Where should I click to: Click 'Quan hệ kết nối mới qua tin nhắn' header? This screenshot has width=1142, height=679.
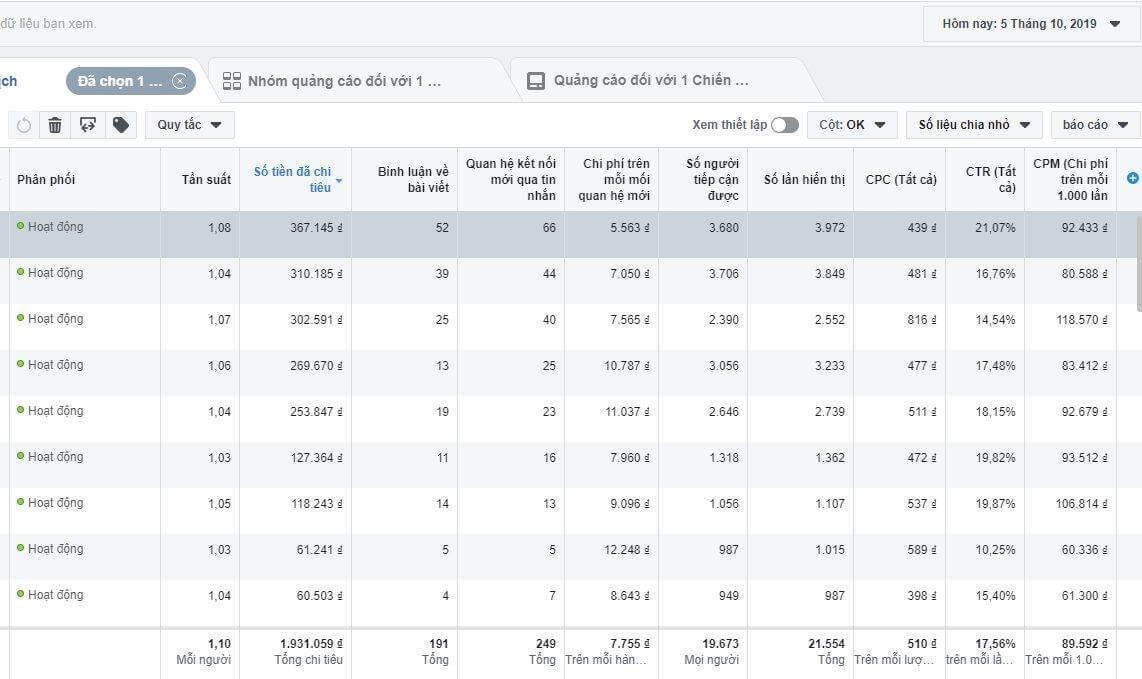[x=511, y=179]
